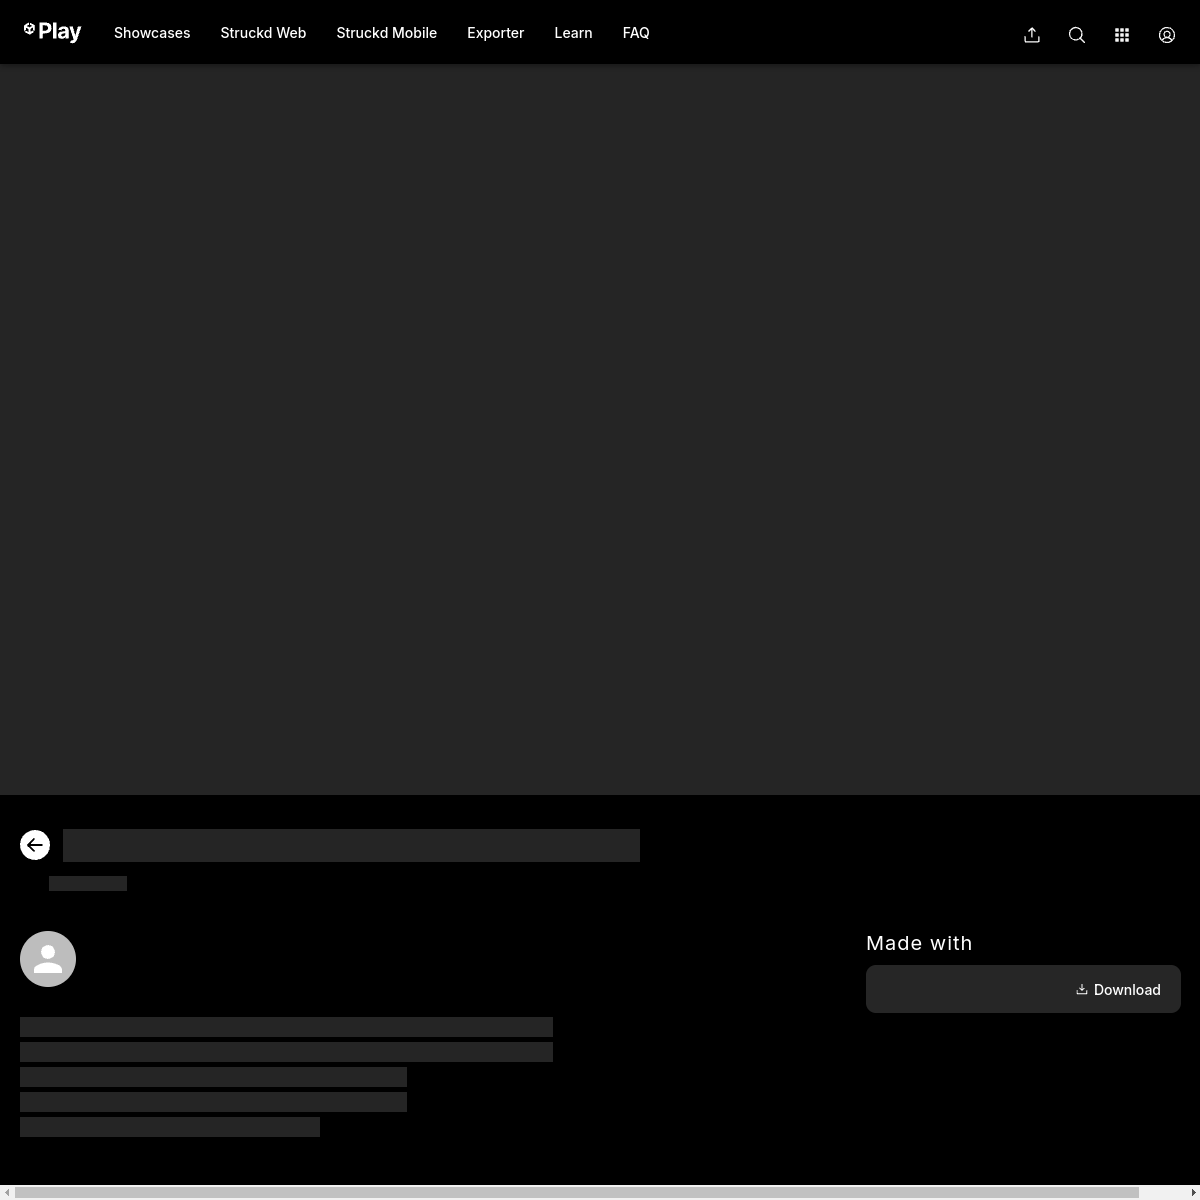This screenshot has height=1200, width=1200.
Task: Click the dark game player area
Action: [600, 430]
